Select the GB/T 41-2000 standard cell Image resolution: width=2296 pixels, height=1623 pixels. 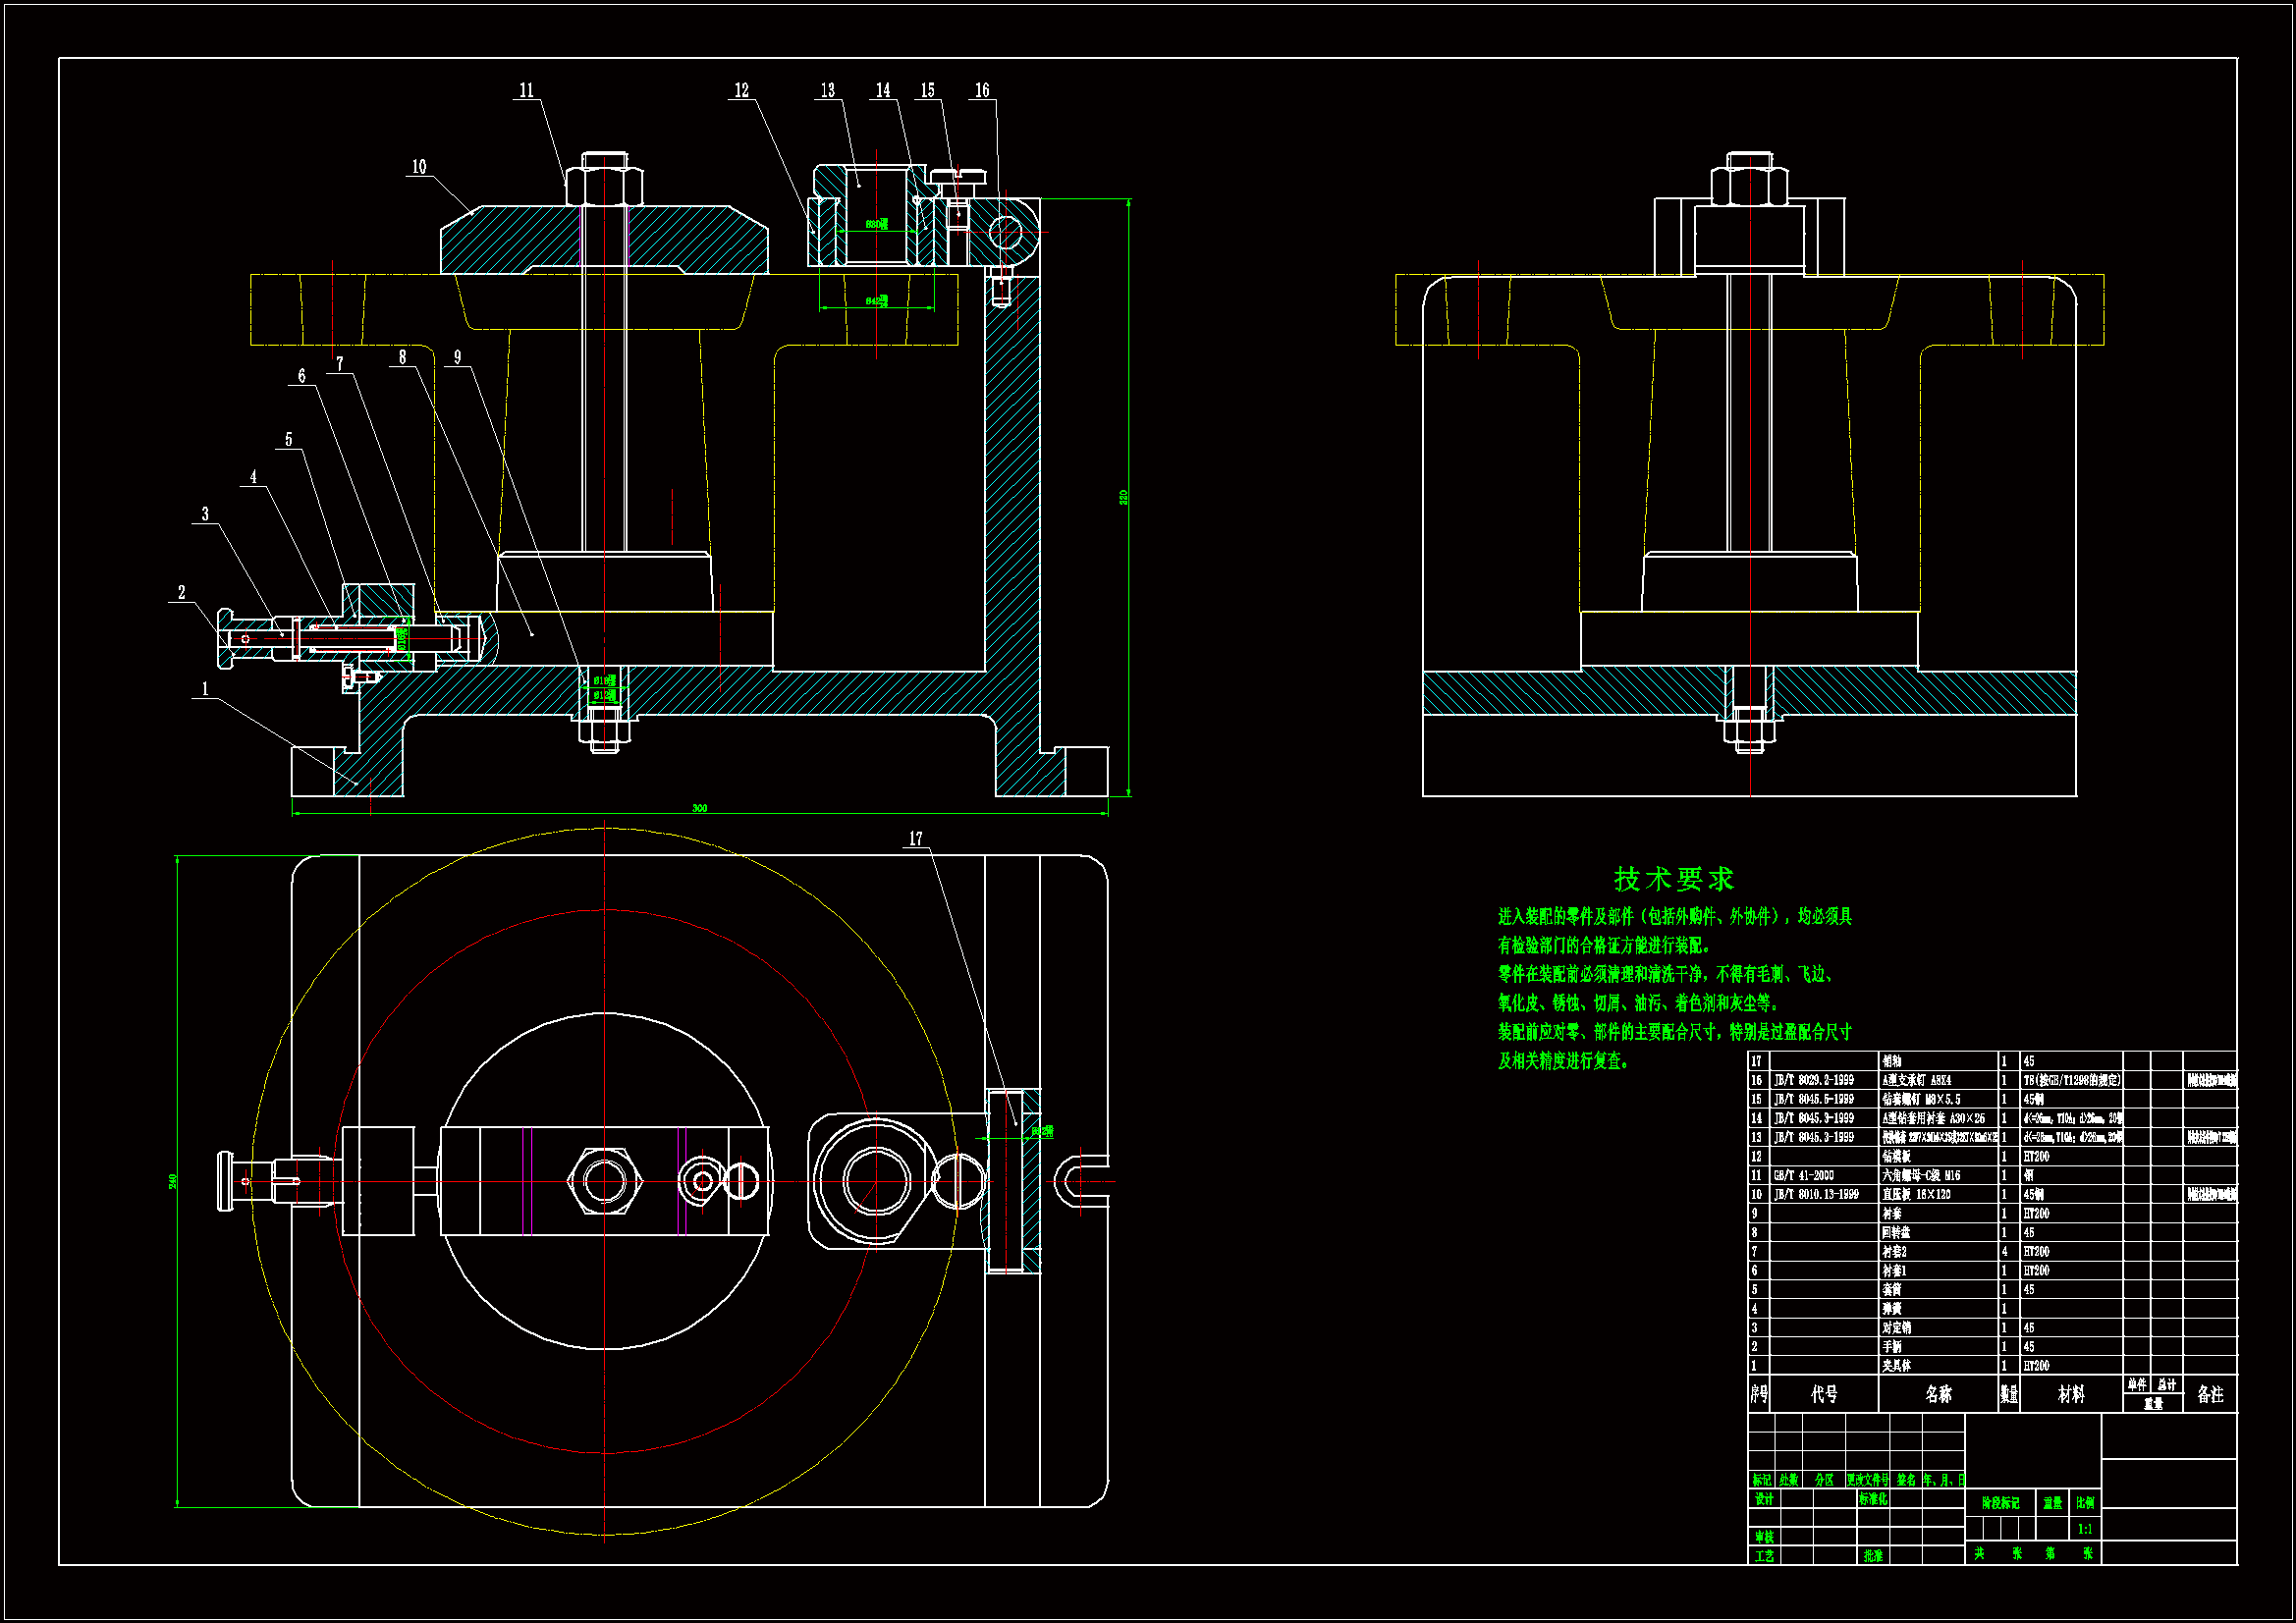[1806, 1176]
